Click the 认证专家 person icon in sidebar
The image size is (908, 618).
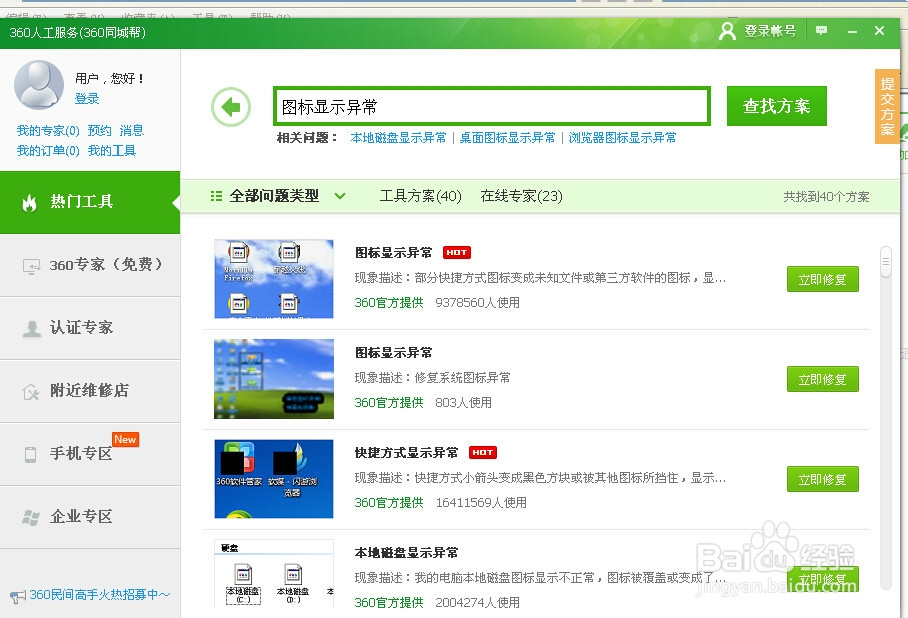(x=30, y=328)
